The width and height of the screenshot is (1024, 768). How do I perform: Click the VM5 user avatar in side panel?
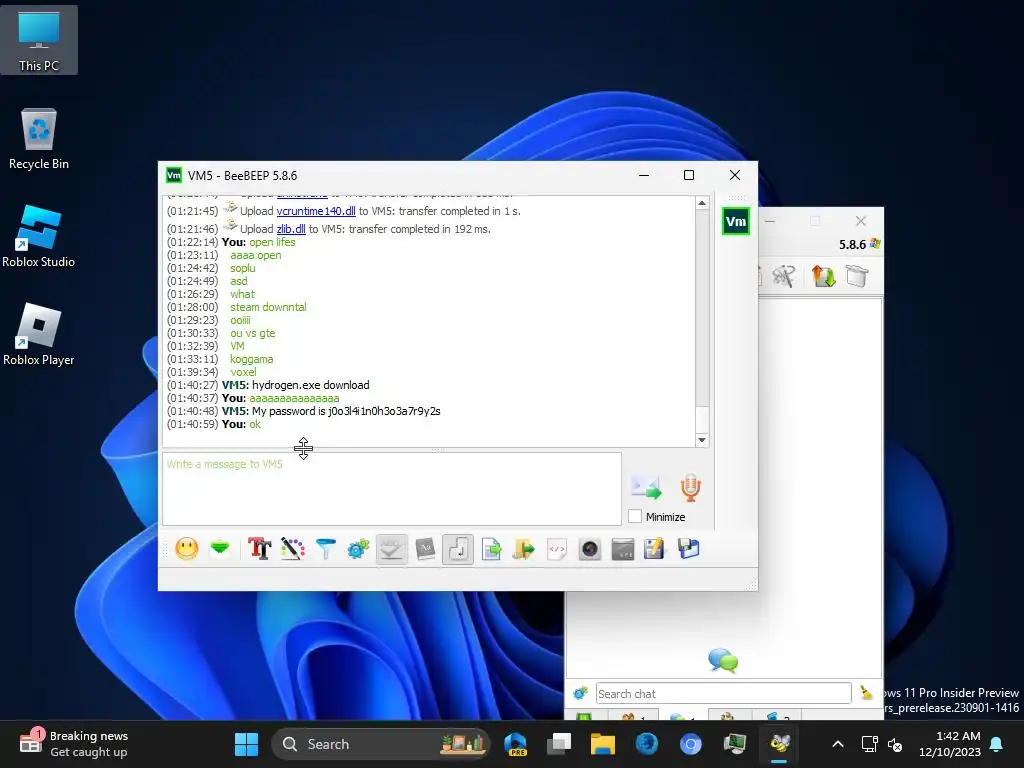[x=736, y=221]
